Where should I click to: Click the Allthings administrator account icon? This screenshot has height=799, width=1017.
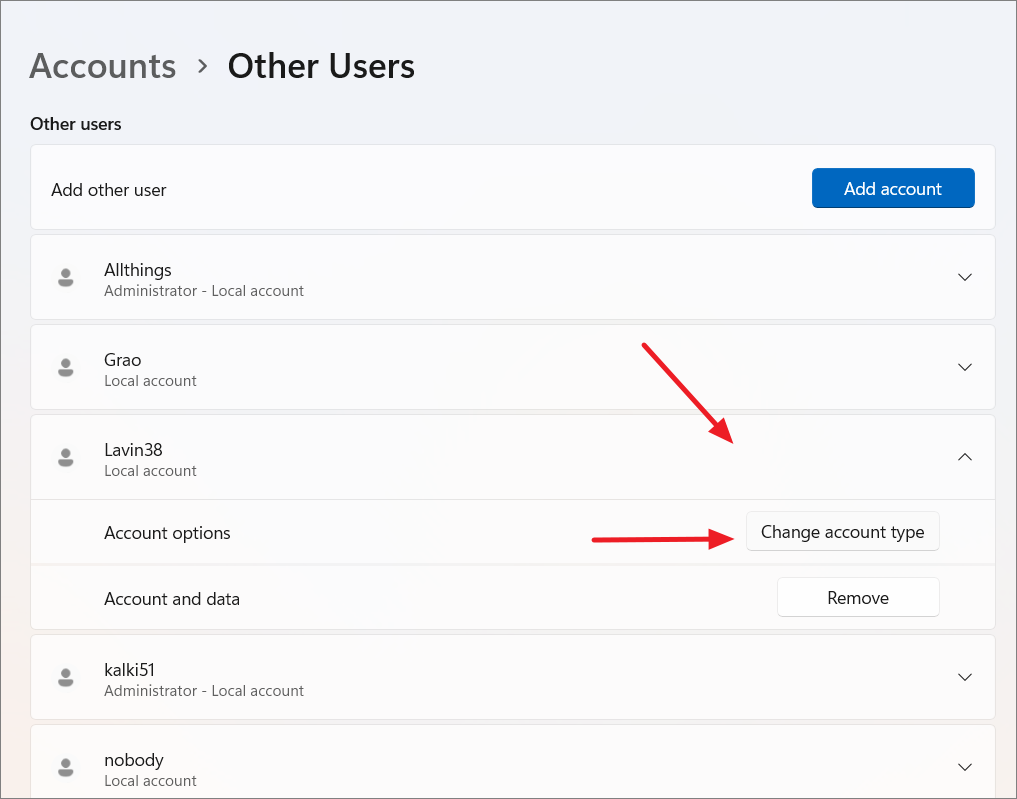tap(65, 277)
